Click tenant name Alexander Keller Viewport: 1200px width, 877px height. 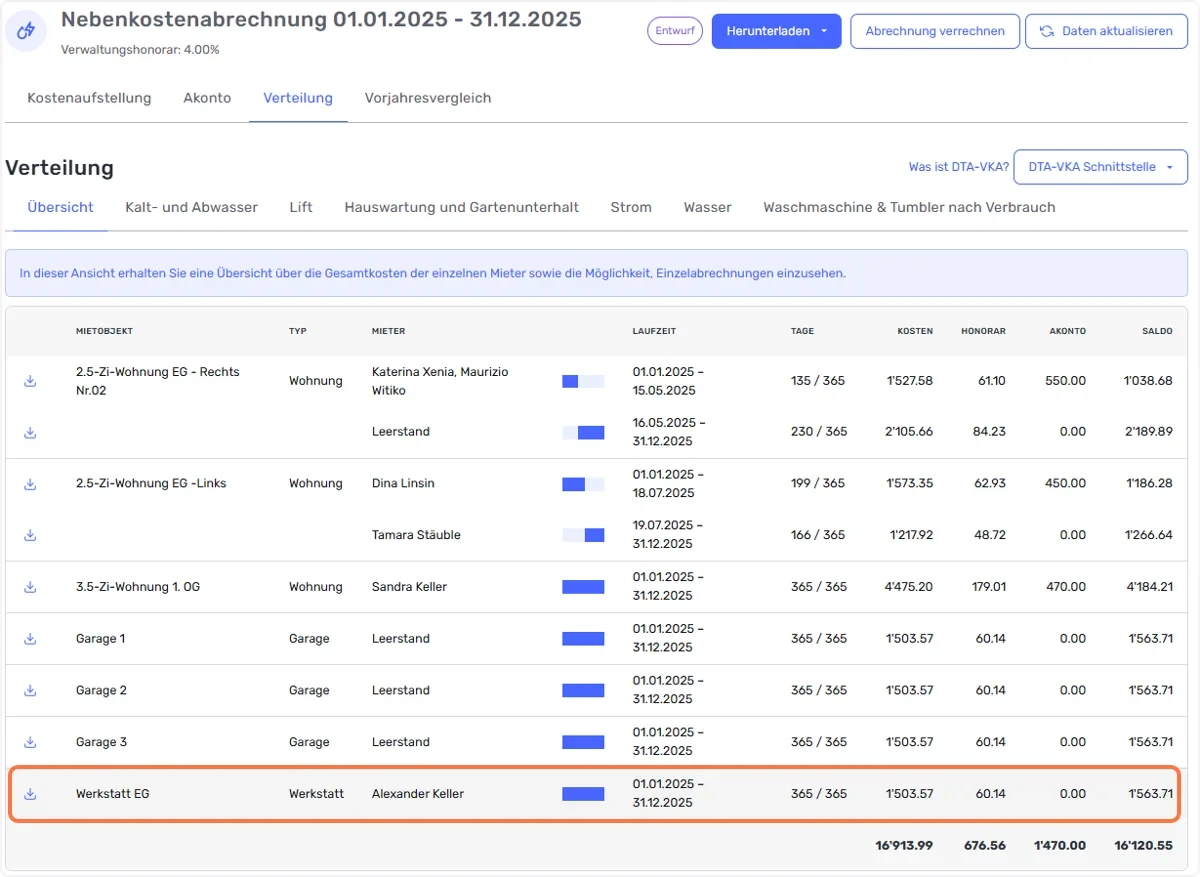(418, 794)
